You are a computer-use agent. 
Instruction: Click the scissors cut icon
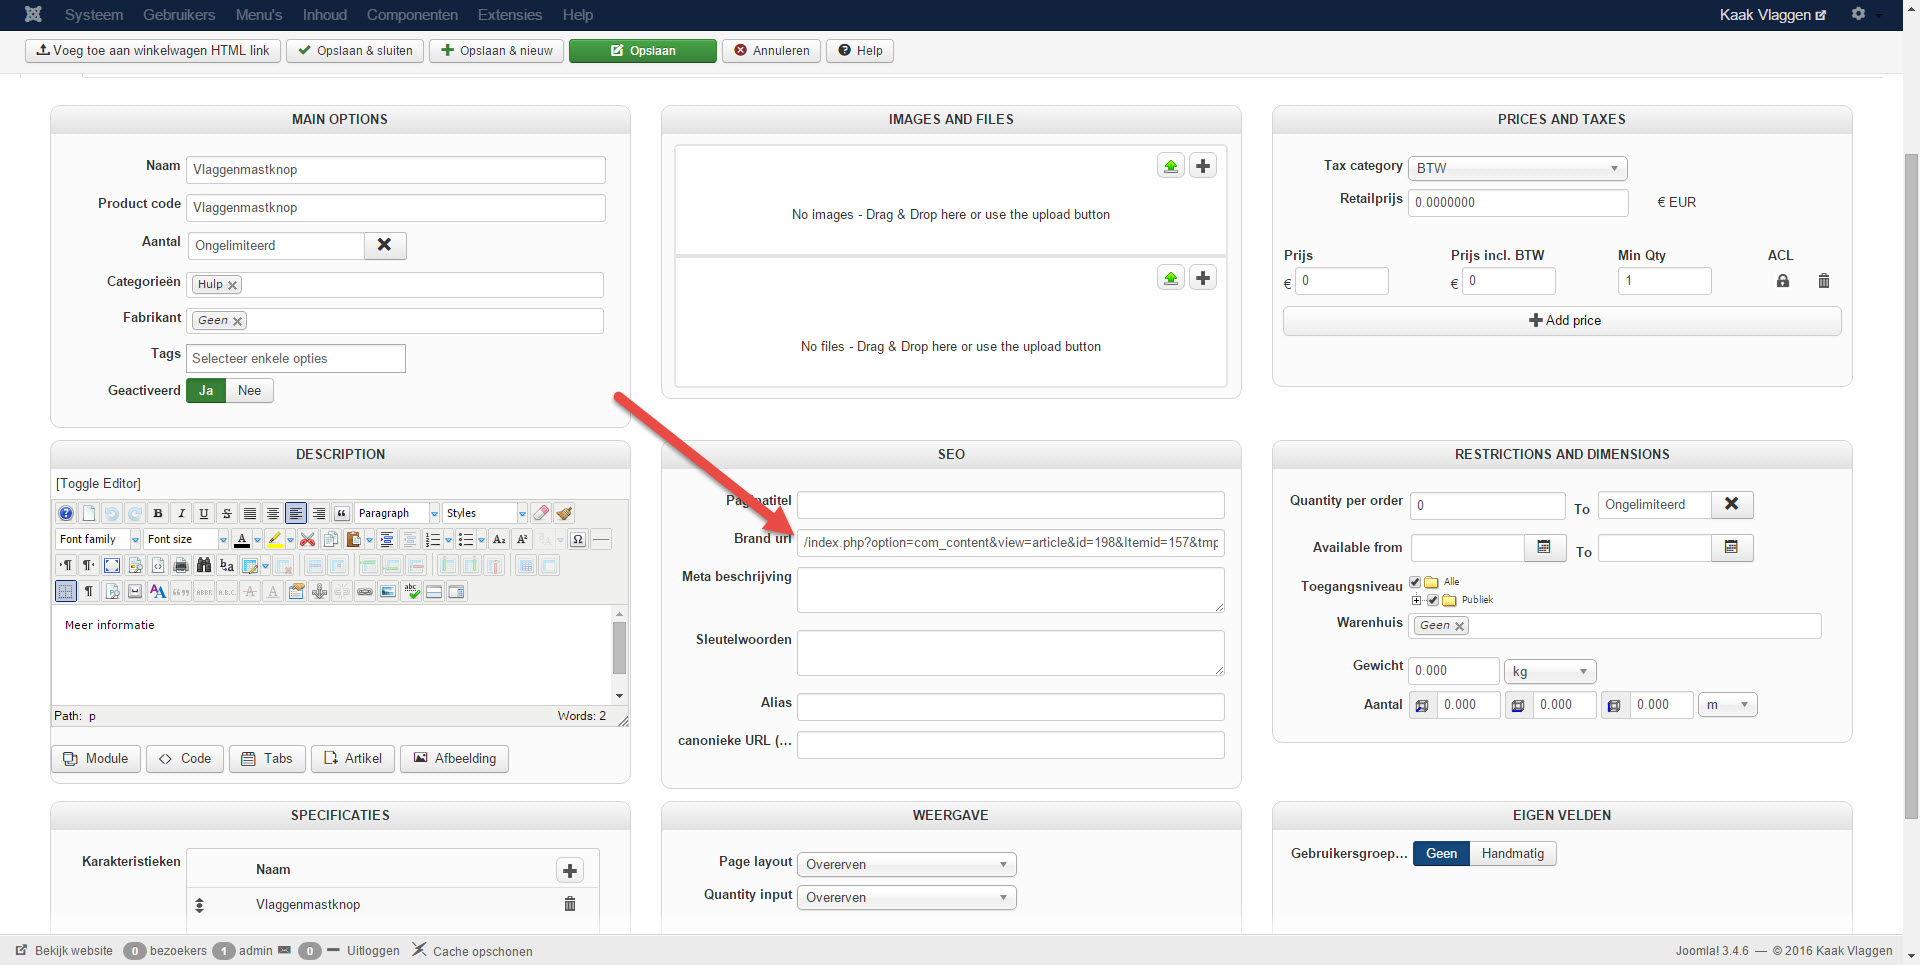coord(308,539)
